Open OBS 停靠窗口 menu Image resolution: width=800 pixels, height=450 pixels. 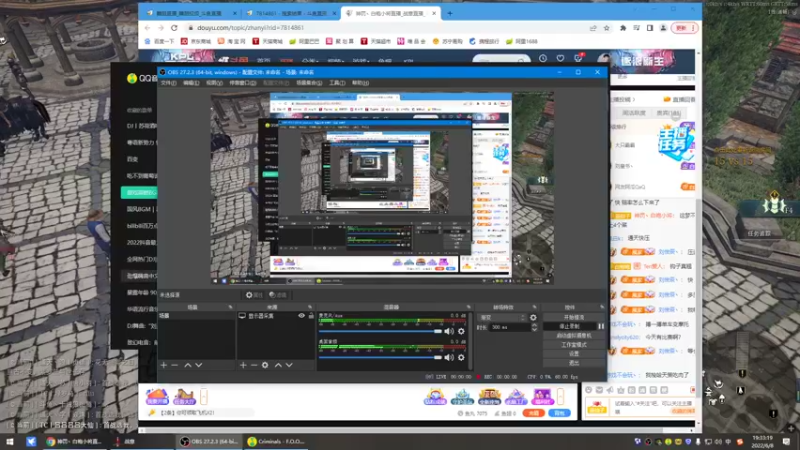click(x=242, y=83)
